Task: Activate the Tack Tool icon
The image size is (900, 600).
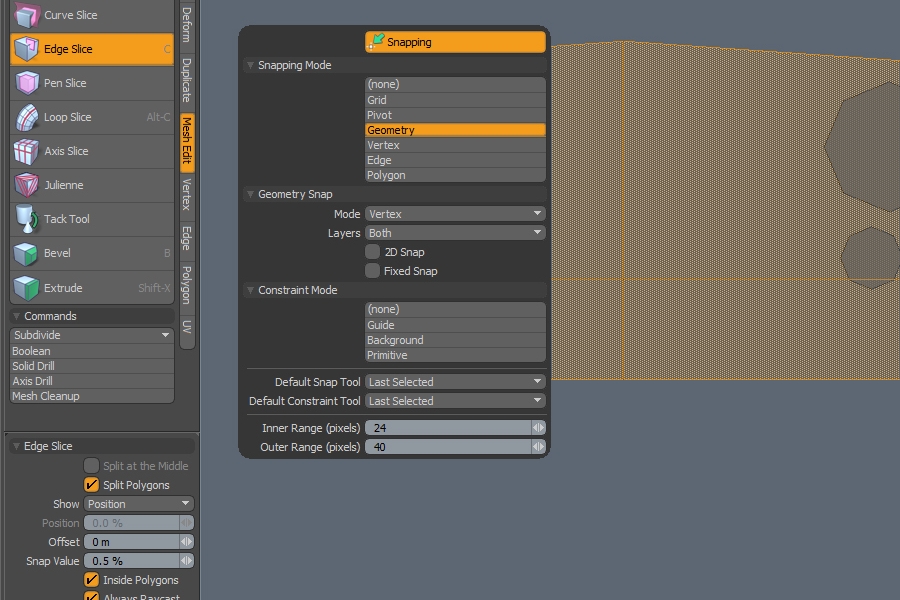Action: tap(26, 219)
